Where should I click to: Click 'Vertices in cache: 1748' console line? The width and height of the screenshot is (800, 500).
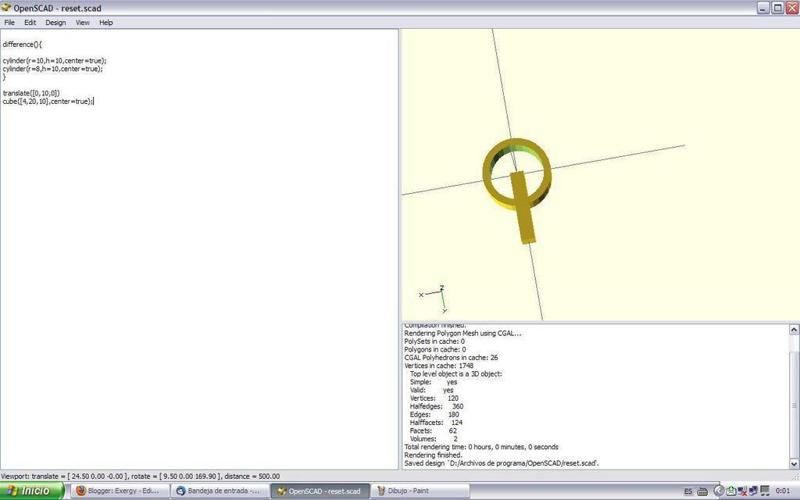click(439, 366)
